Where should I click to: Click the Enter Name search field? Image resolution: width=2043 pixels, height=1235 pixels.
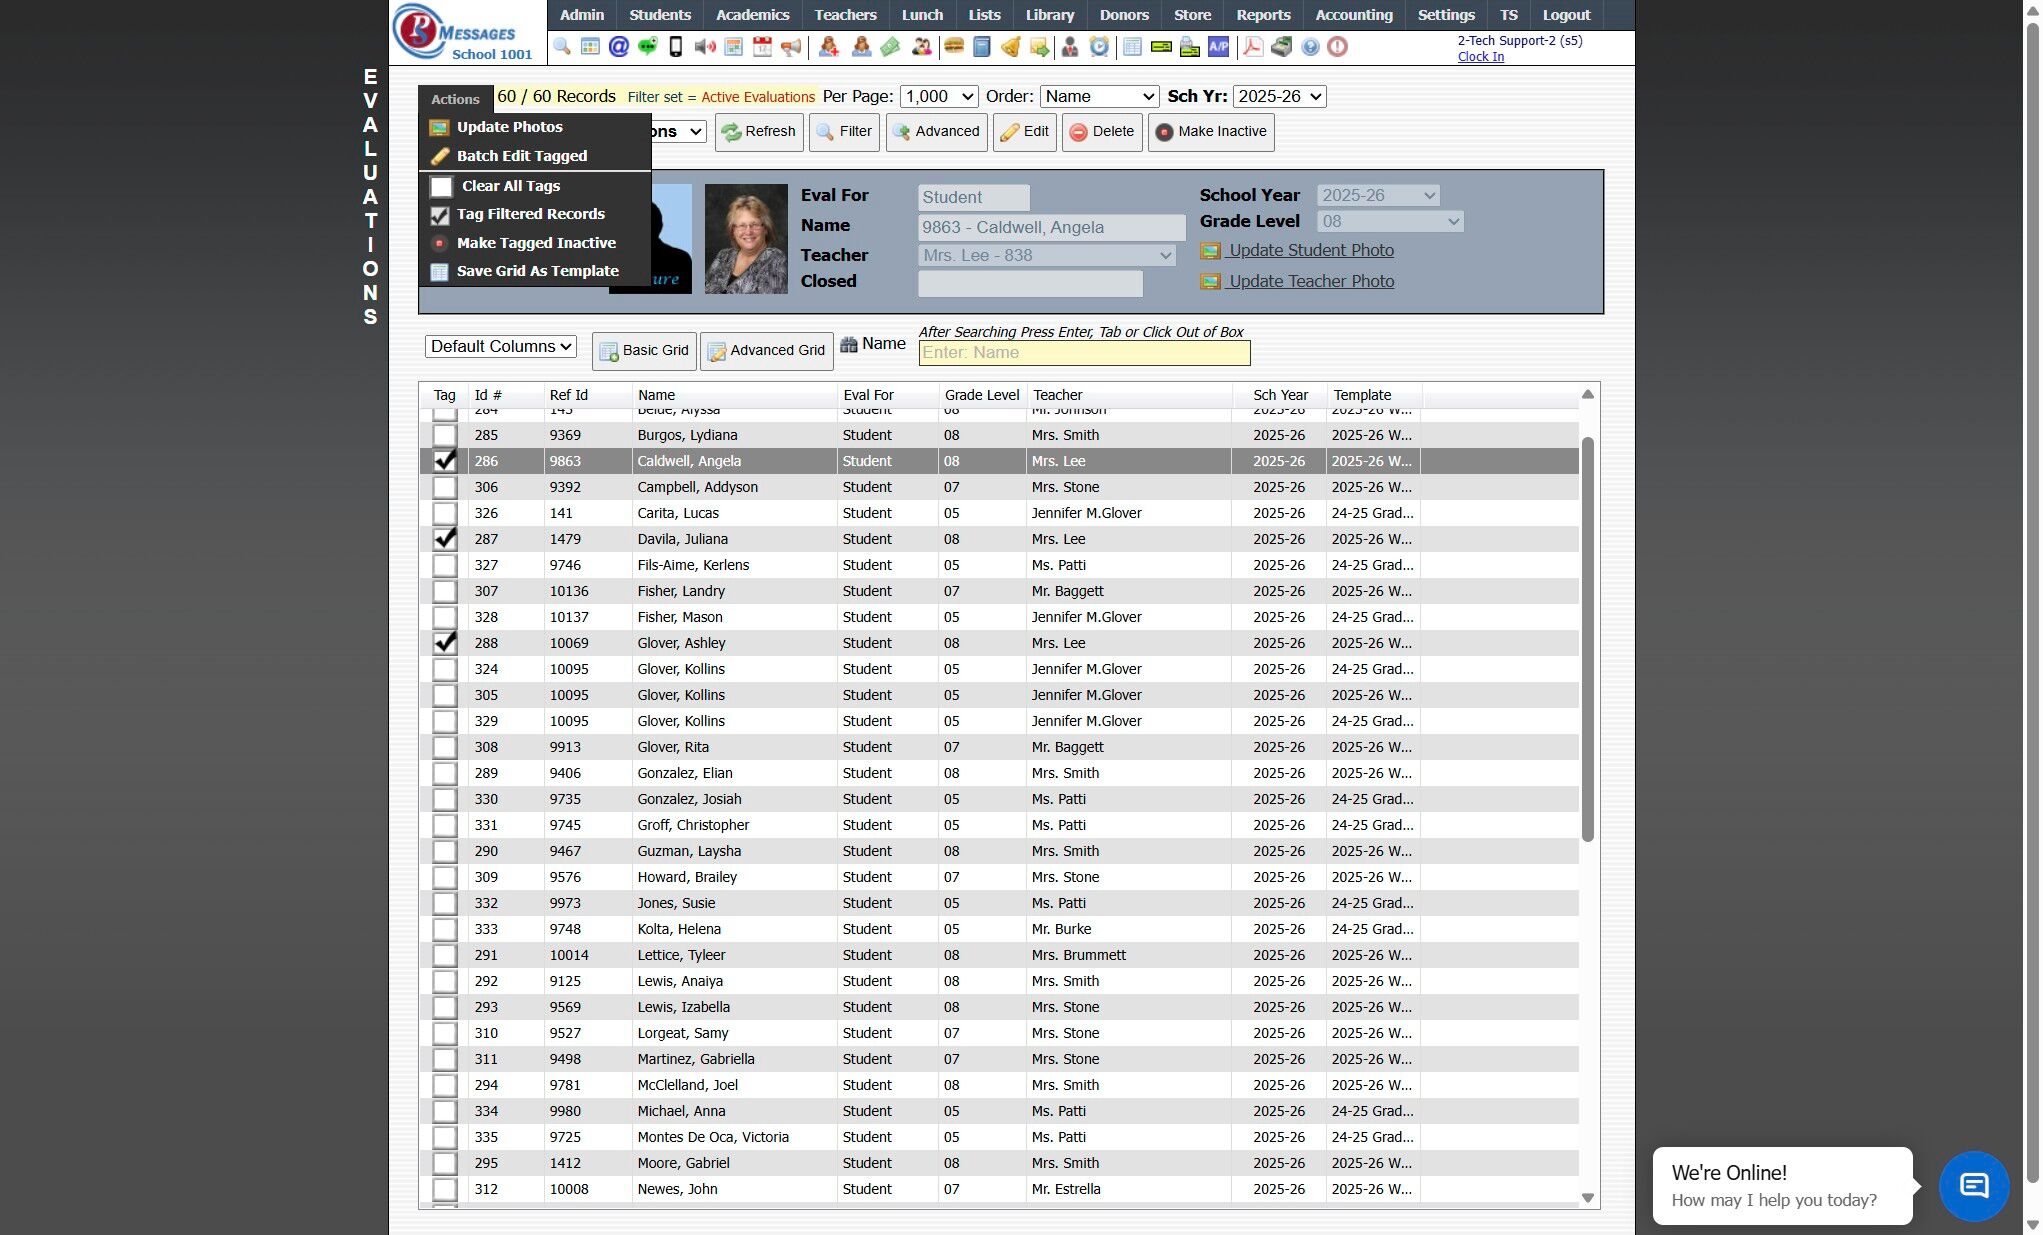pos(1084,353)
